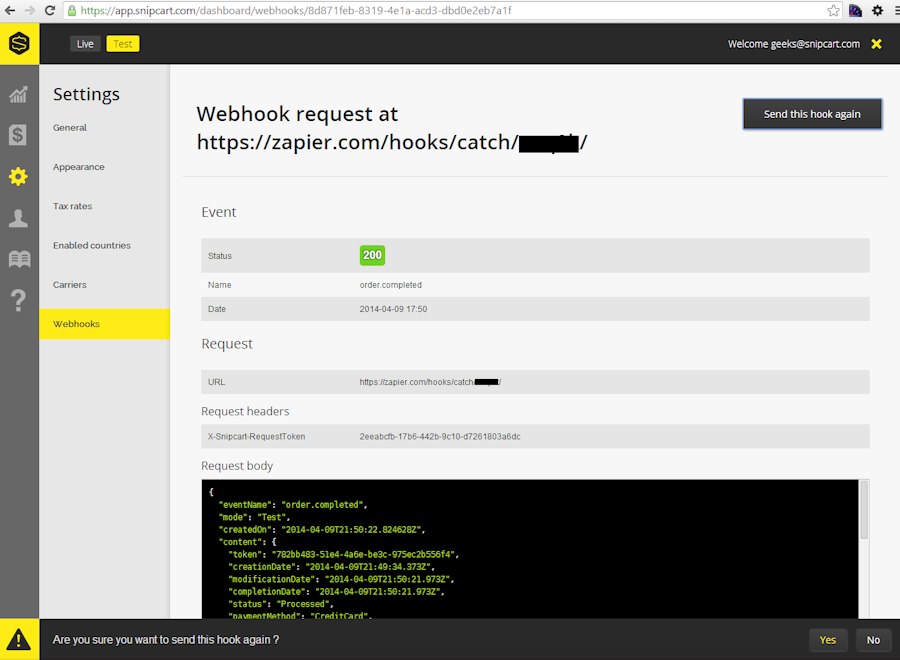Click the yellow X logout icon
This screenshot has height=660, width=900.
[876, 44]
